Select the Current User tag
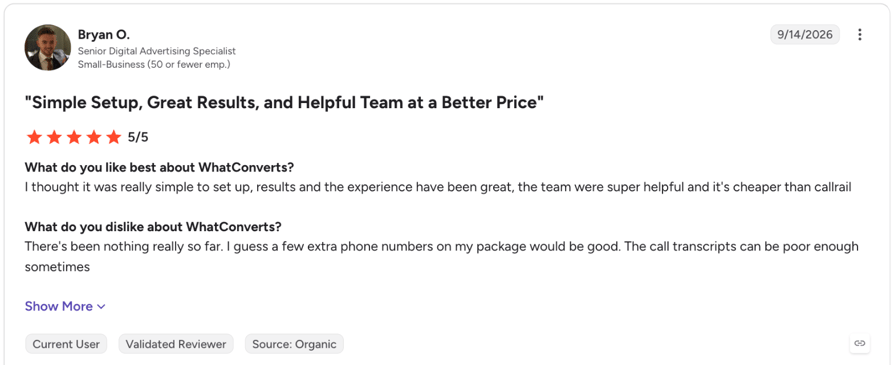 (66, 344)
